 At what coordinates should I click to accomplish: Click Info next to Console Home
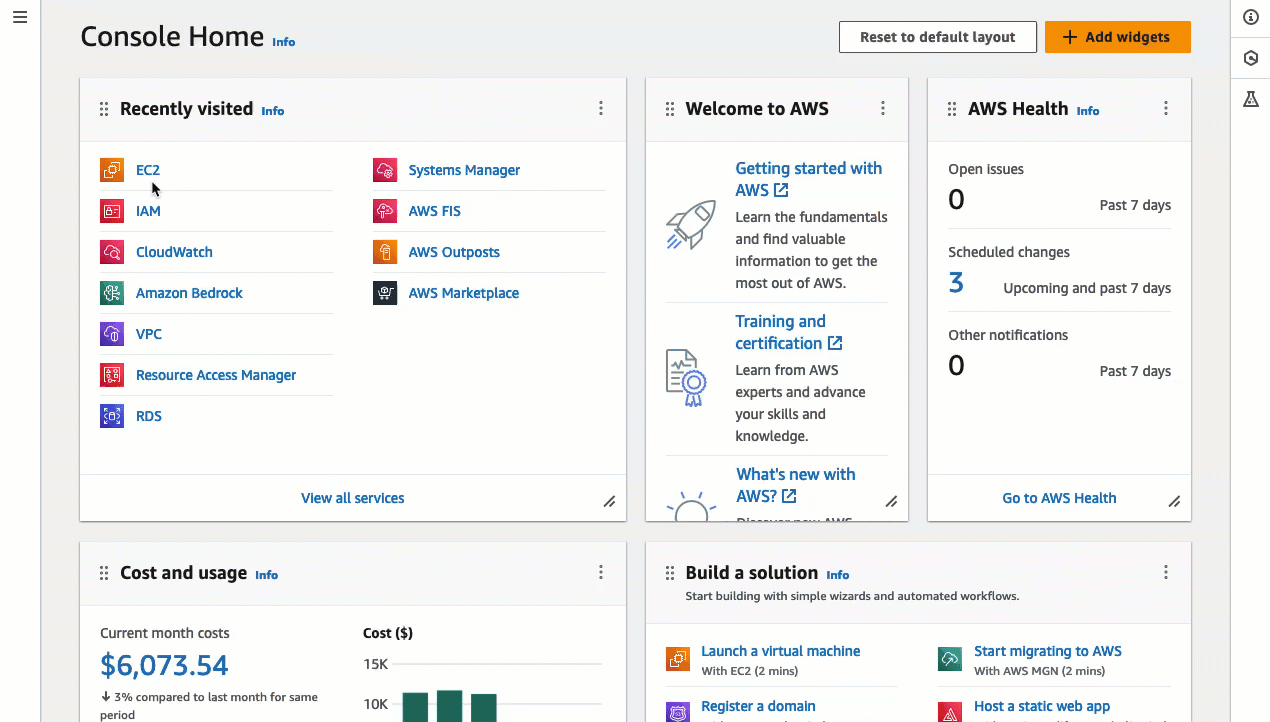(283, 42)
